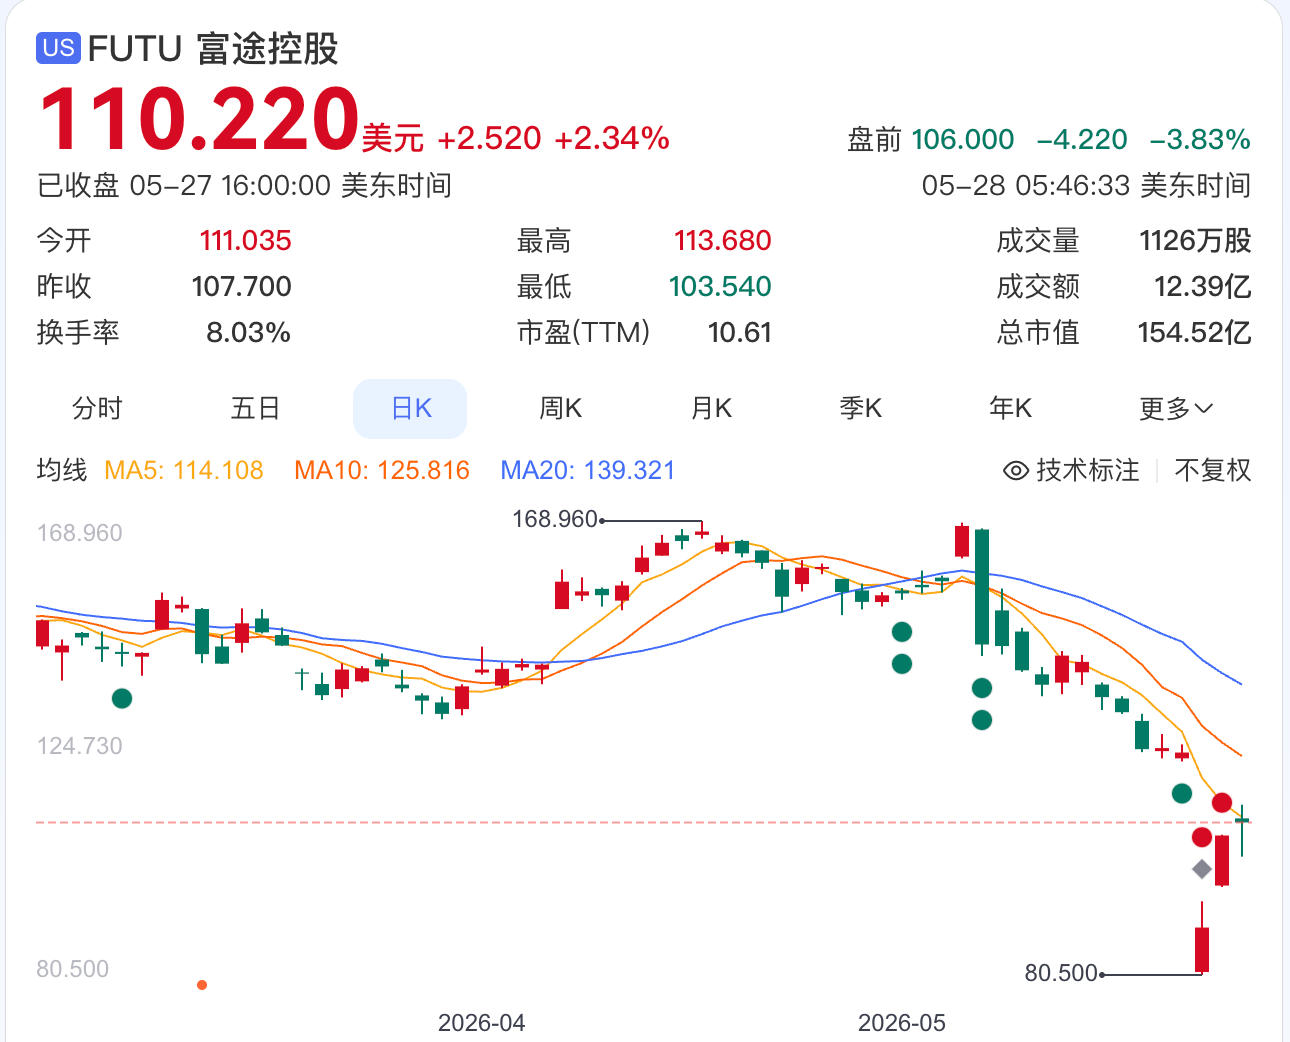Click the 今开 value 111.035

[x=246, y=240]
